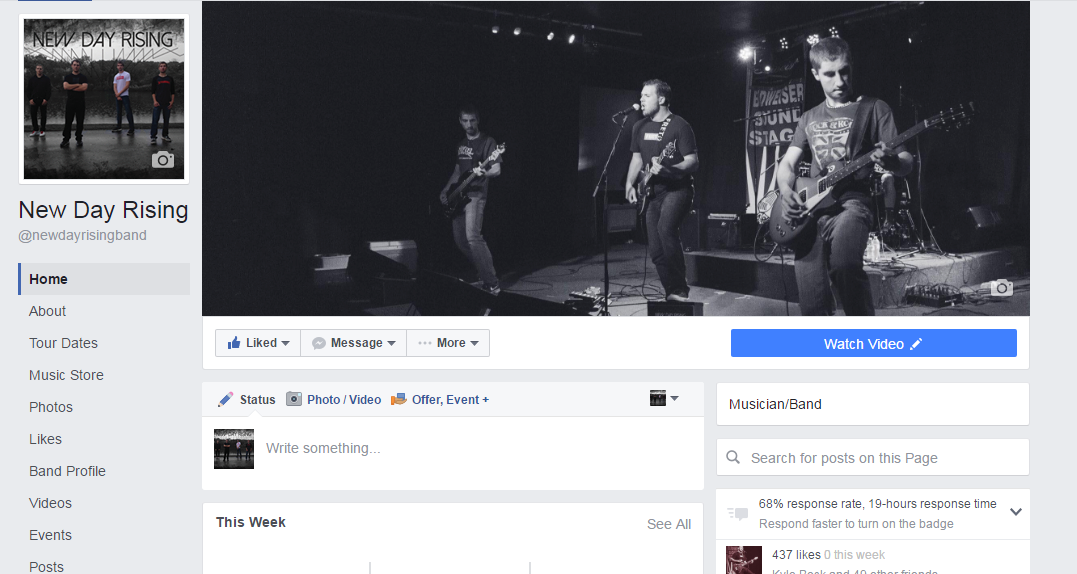
Task: Click the Offer, Event + megaphone icon
Action: (398, 400)
